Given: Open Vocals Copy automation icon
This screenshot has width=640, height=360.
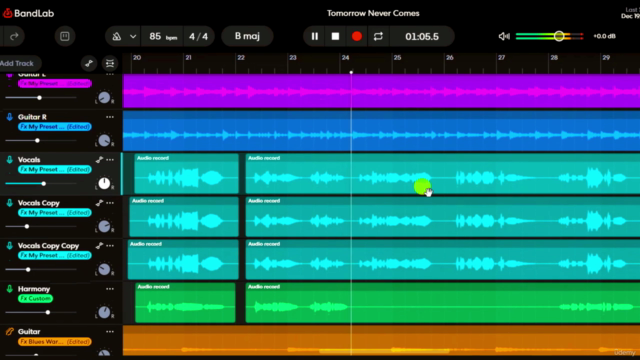Looking at the screenshot, I should 99,203.
